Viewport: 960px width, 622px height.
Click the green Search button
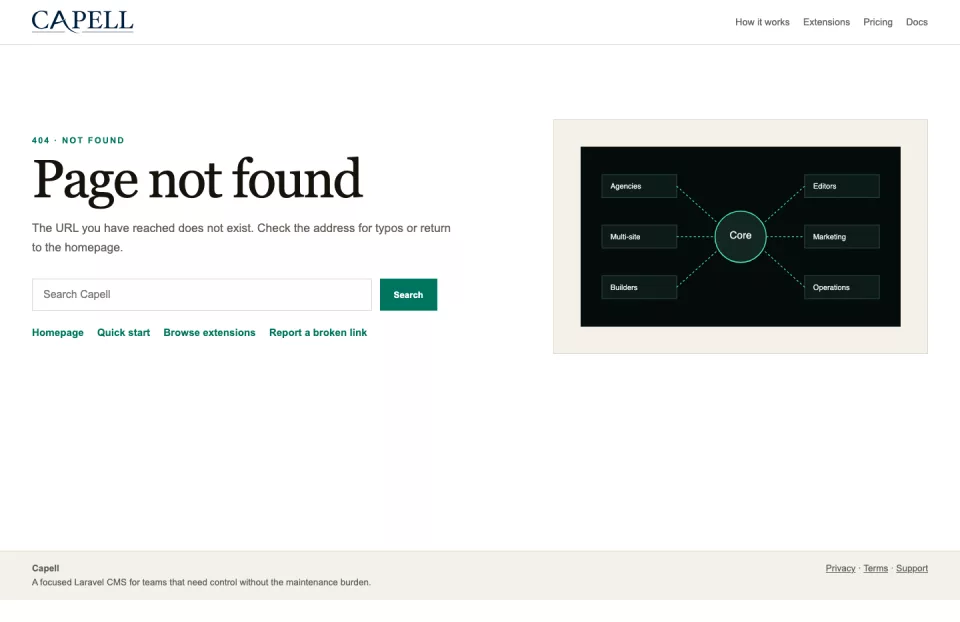408,294
